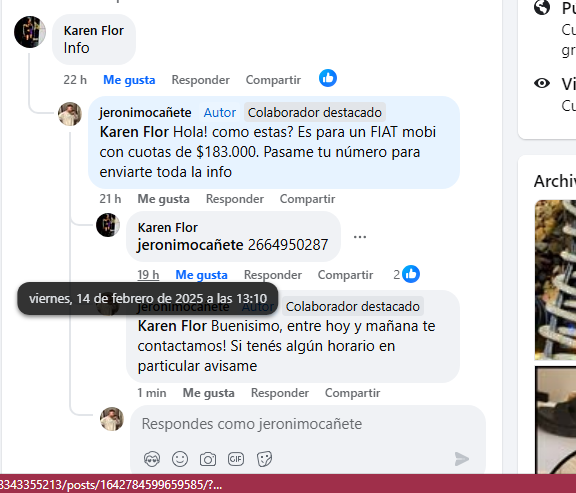The width and height of the screenshot is (576, 493).
Task: Toggle Me gusta on Karen Flor's Info comment
Action: [129, 80]
